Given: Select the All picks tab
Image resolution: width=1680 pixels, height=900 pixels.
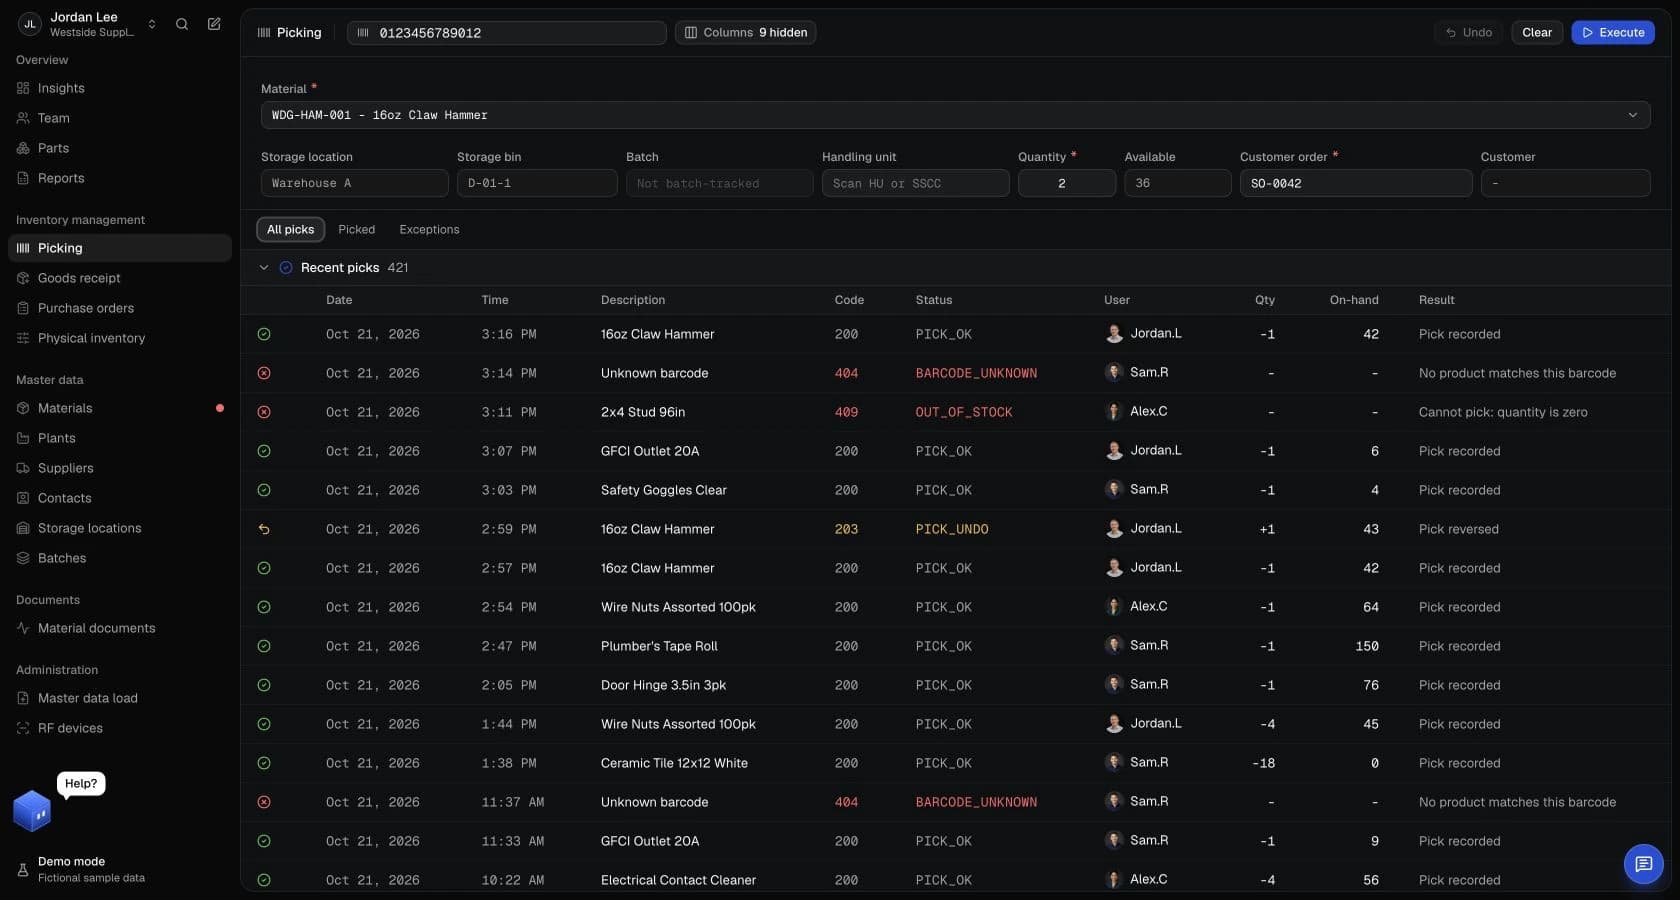Looking at the screenshot, I should pyautogui.click(x=290, y=230).
